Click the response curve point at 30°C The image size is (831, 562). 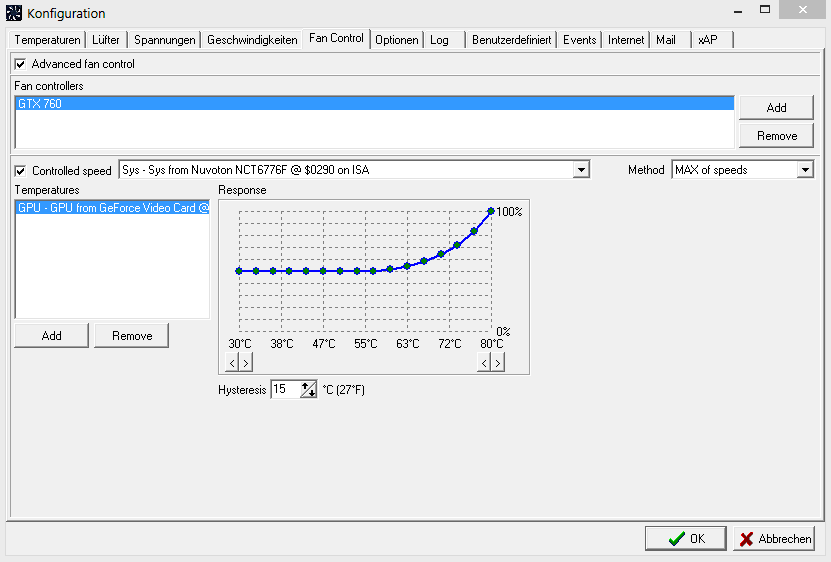pyautogui.click(x=239, y=271)
